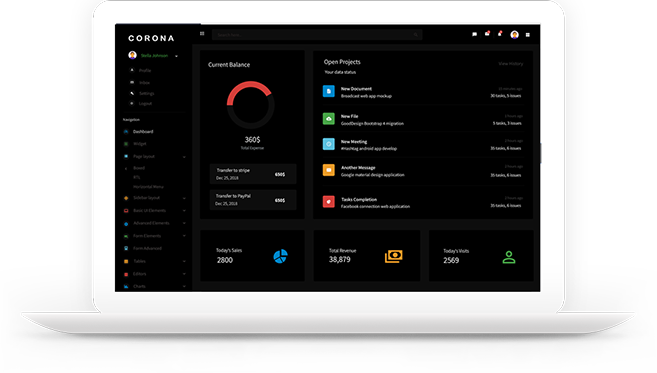Click the blue pie chart icon in Today's Sales
Image resolution: width=657 pixels, height=373 pixels.
pyautogui.click(x=280, y=256)
